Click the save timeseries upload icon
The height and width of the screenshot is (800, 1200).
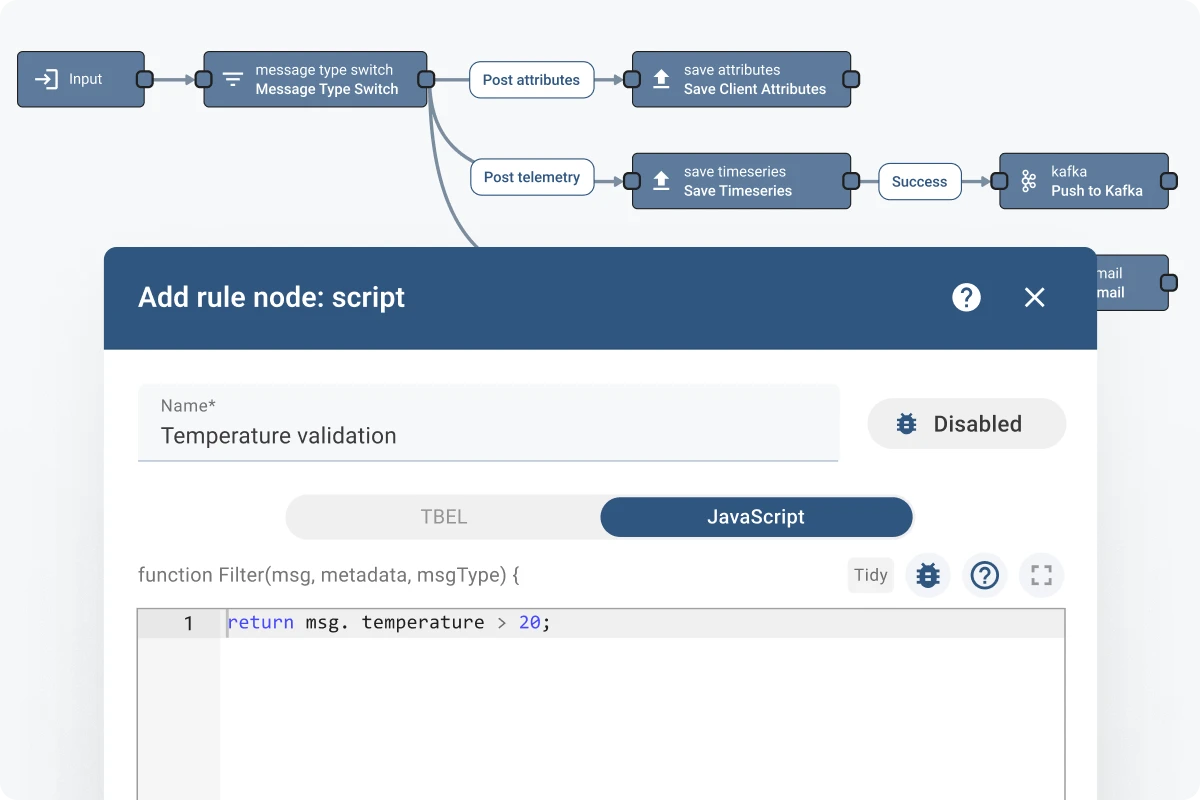coord(661,180)
